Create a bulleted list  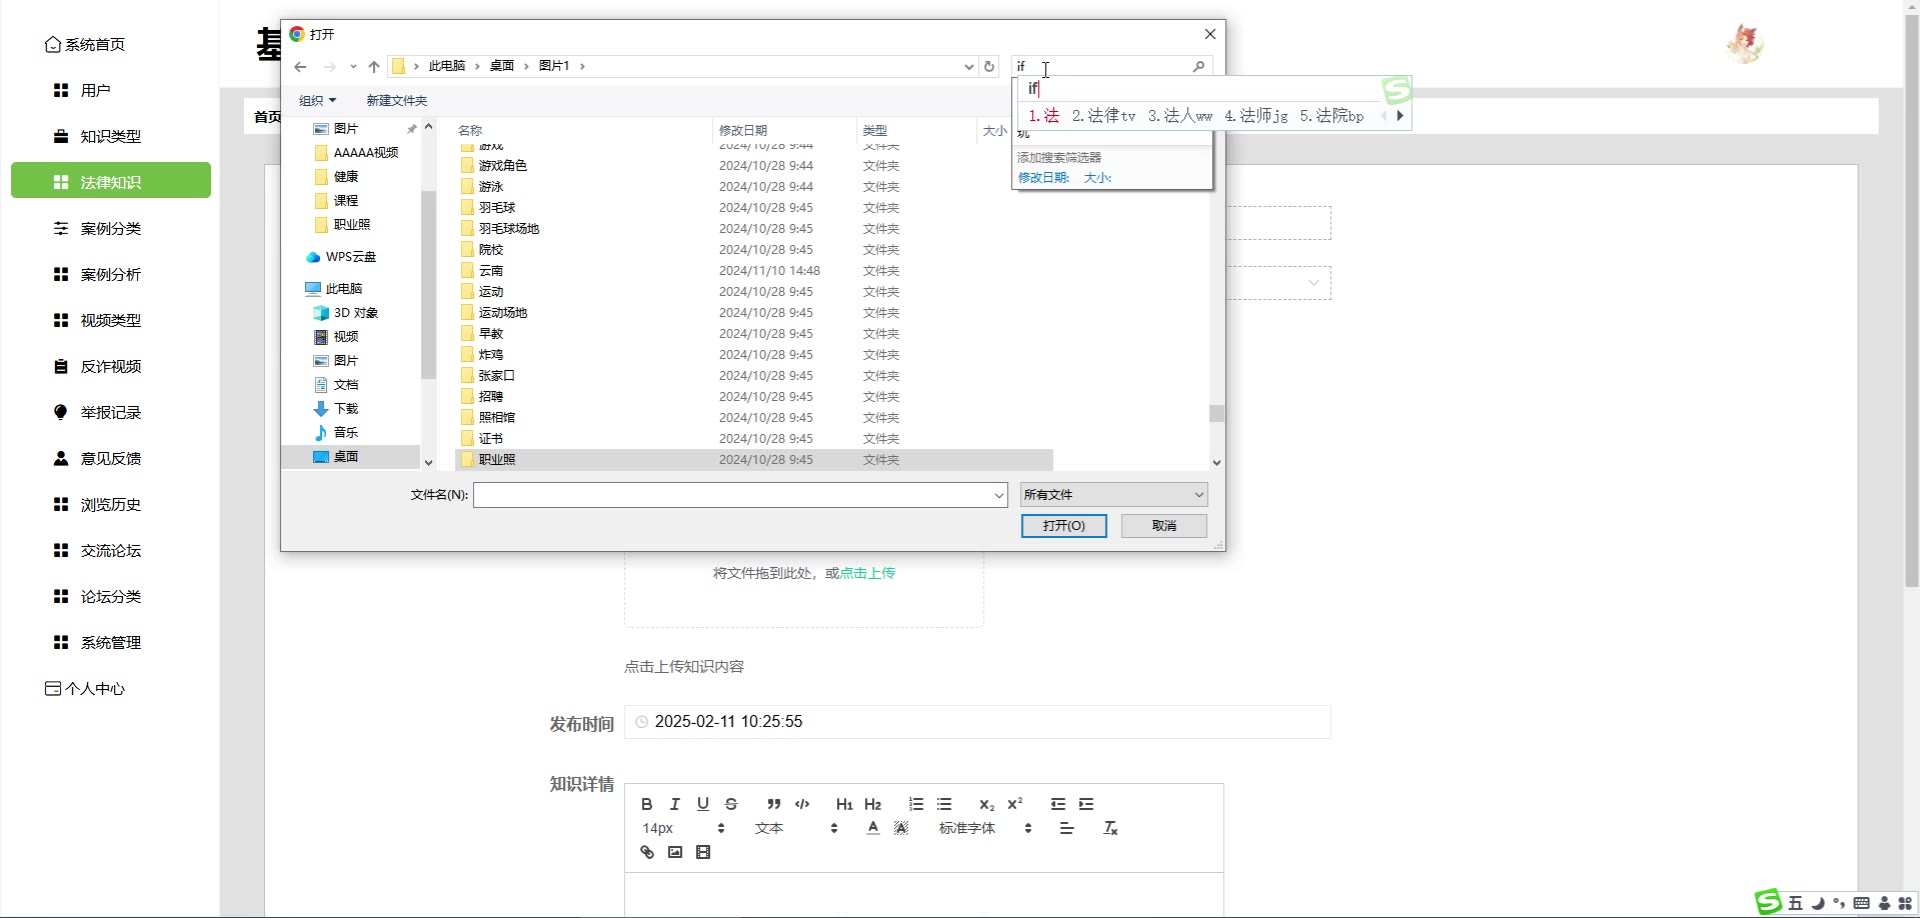coord(944,804)
